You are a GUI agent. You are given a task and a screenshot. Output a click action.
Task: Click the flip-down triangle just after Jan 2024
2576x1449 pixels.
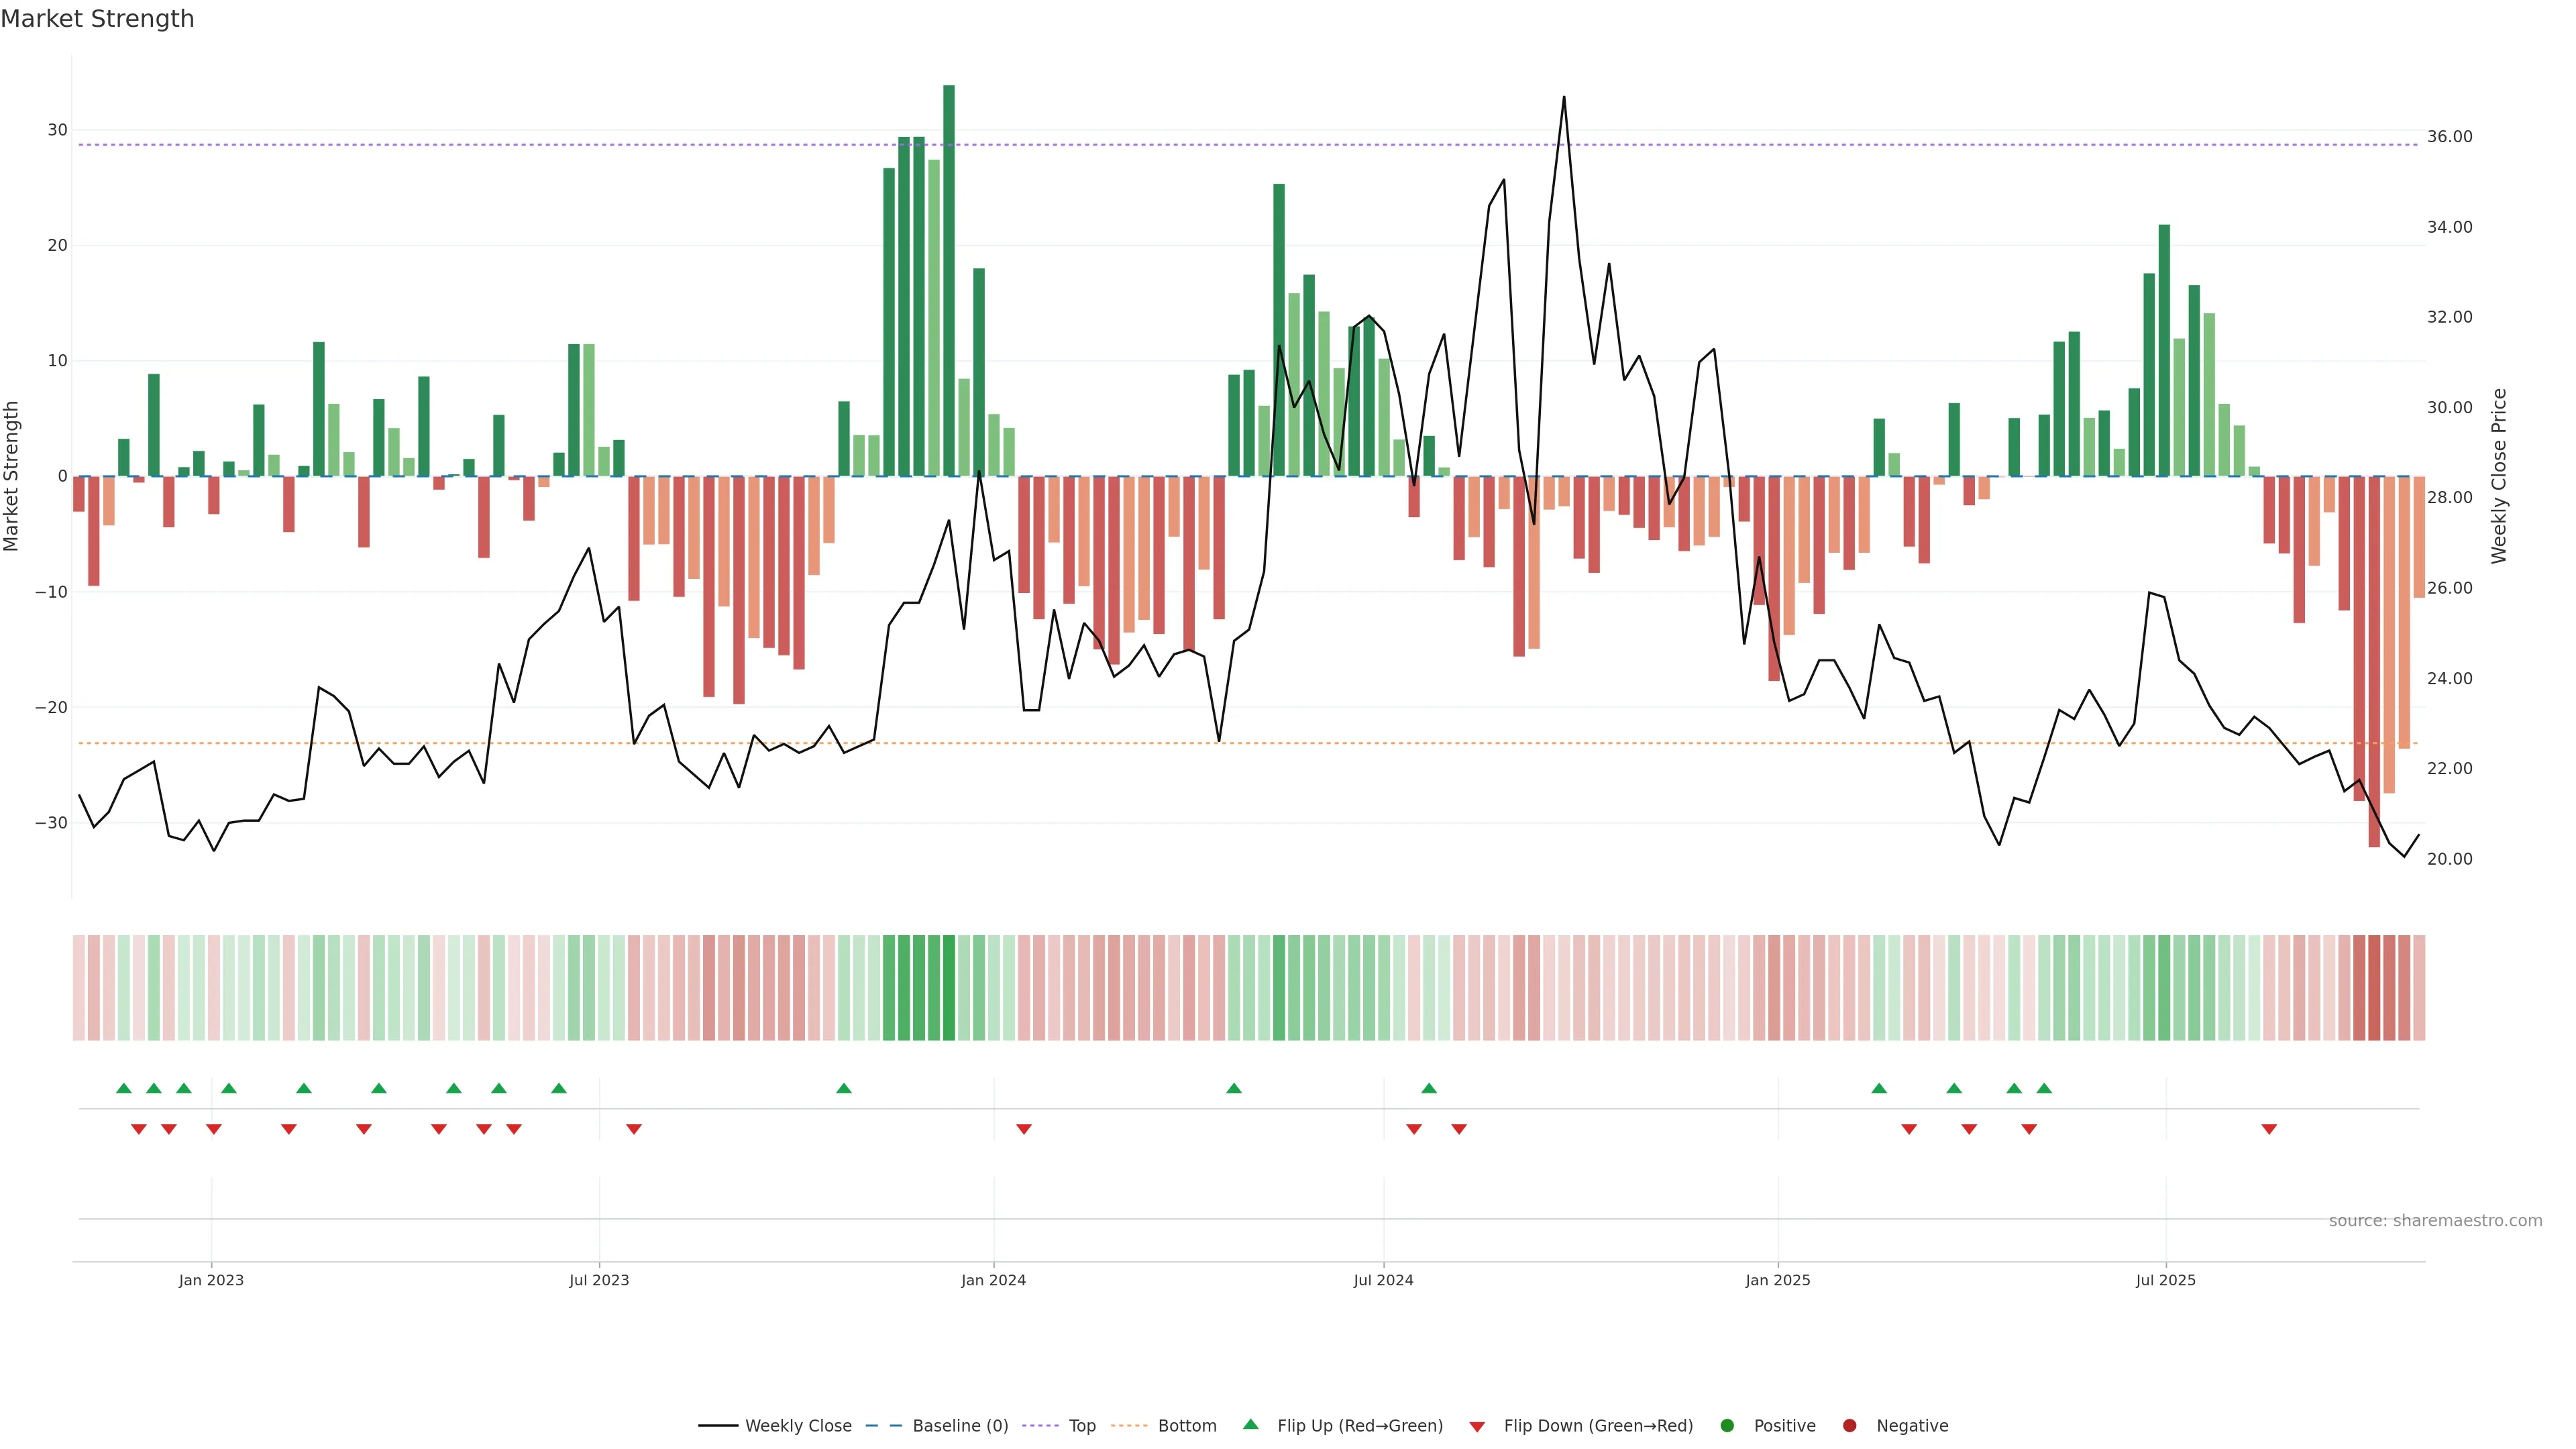(1024, 1129)
